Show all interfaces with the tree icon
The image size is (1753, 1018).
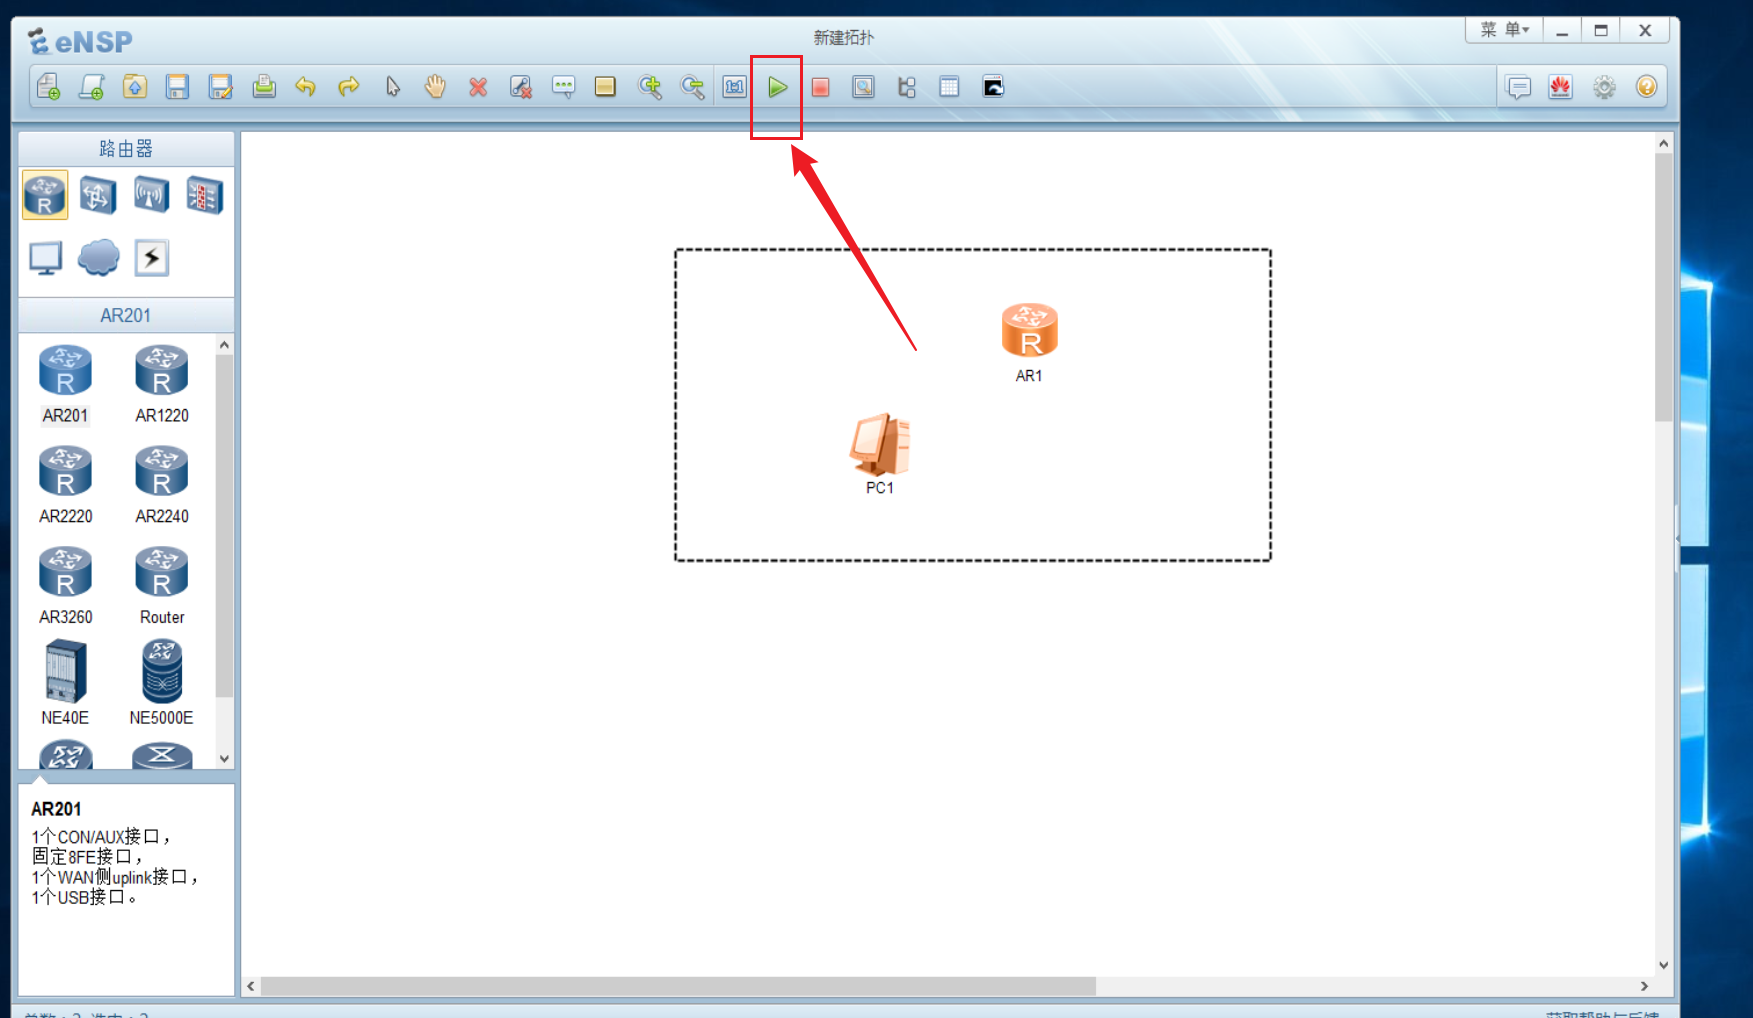click(907, 87)
